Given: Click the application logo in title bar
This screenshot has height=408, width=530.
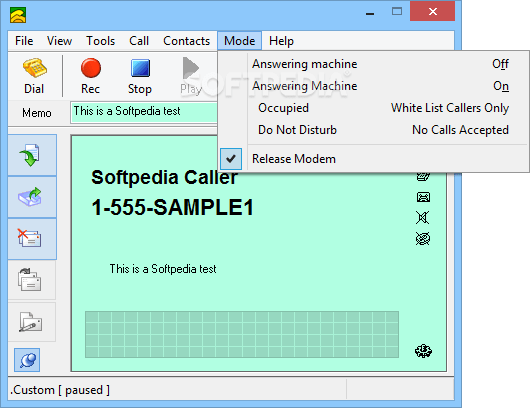Looking at the screenshot, I should [18, 15].
